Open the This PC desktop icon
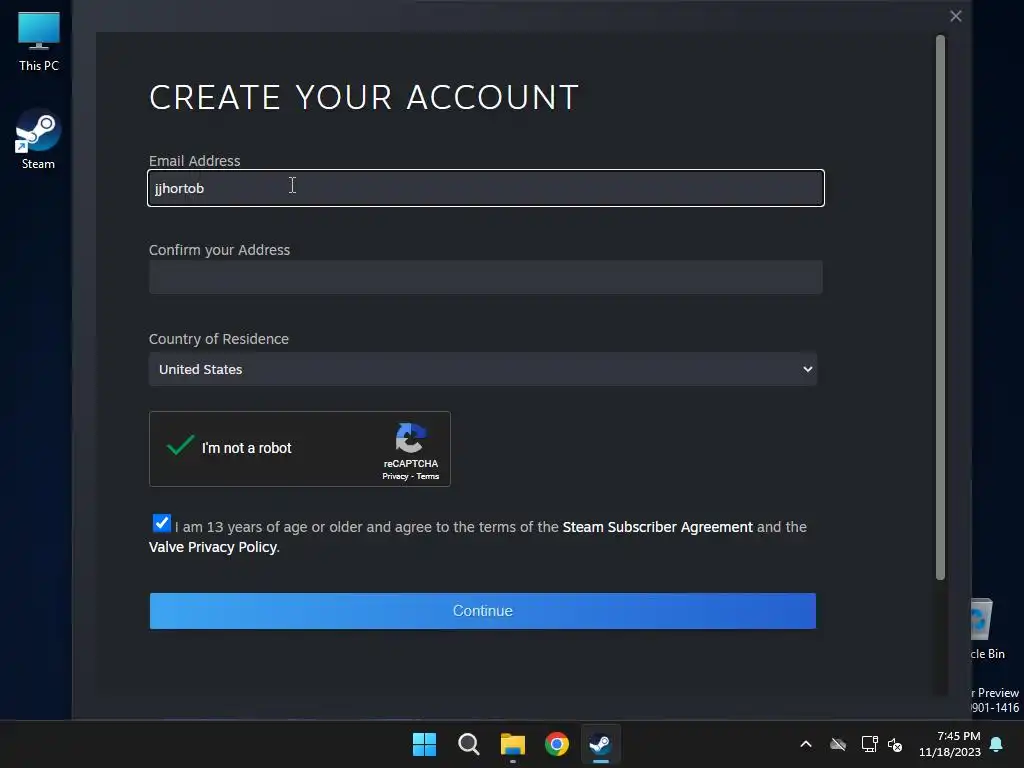1024x768 pixels. [39, 40]
